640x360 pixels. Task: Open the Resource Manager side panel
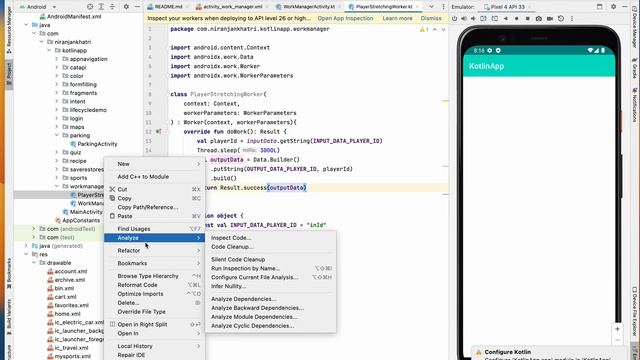pyautogui.click(x=9, y=30)
